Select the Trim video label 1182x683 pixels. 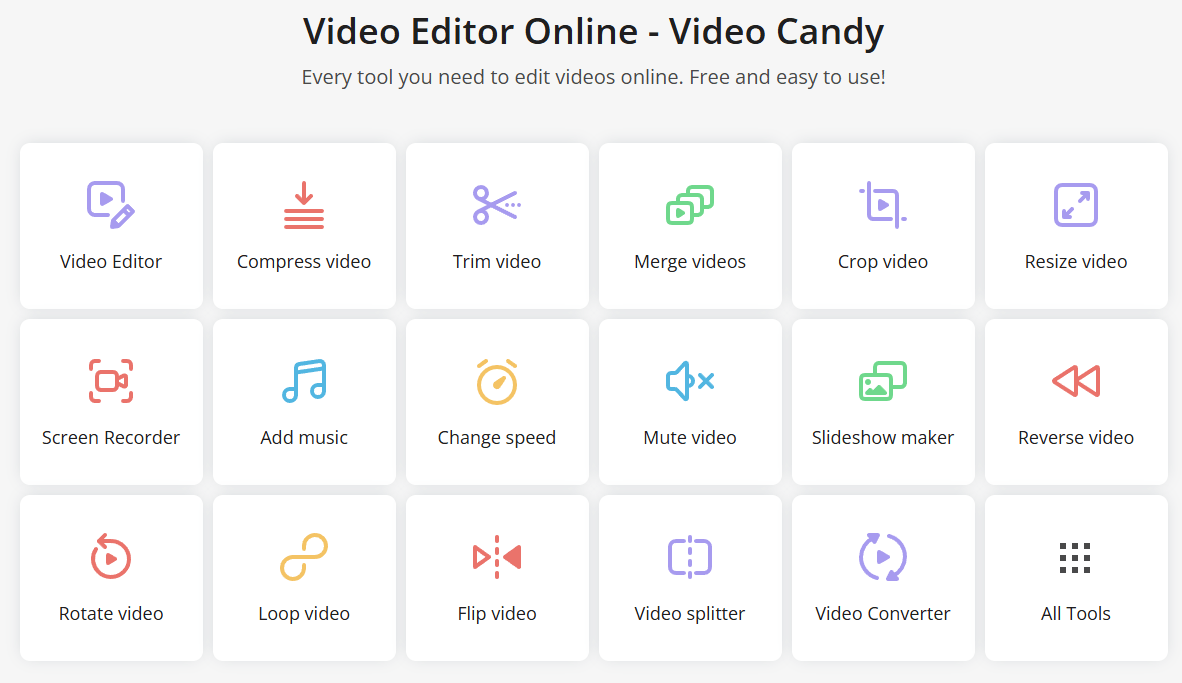pyautogui.click(x=497, y=262)
